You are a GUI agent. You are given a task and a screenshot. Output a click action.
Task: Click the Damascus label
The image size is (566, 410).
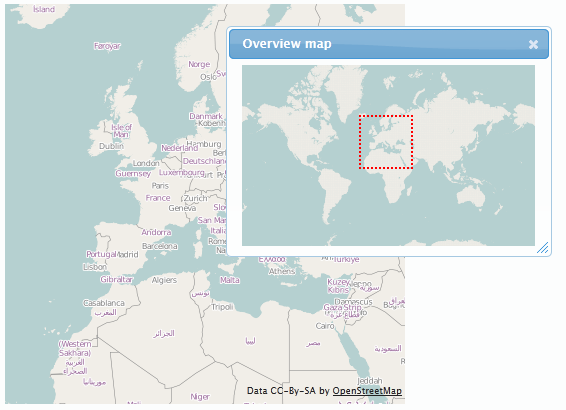pyautogui.click(x=353, y=301)
